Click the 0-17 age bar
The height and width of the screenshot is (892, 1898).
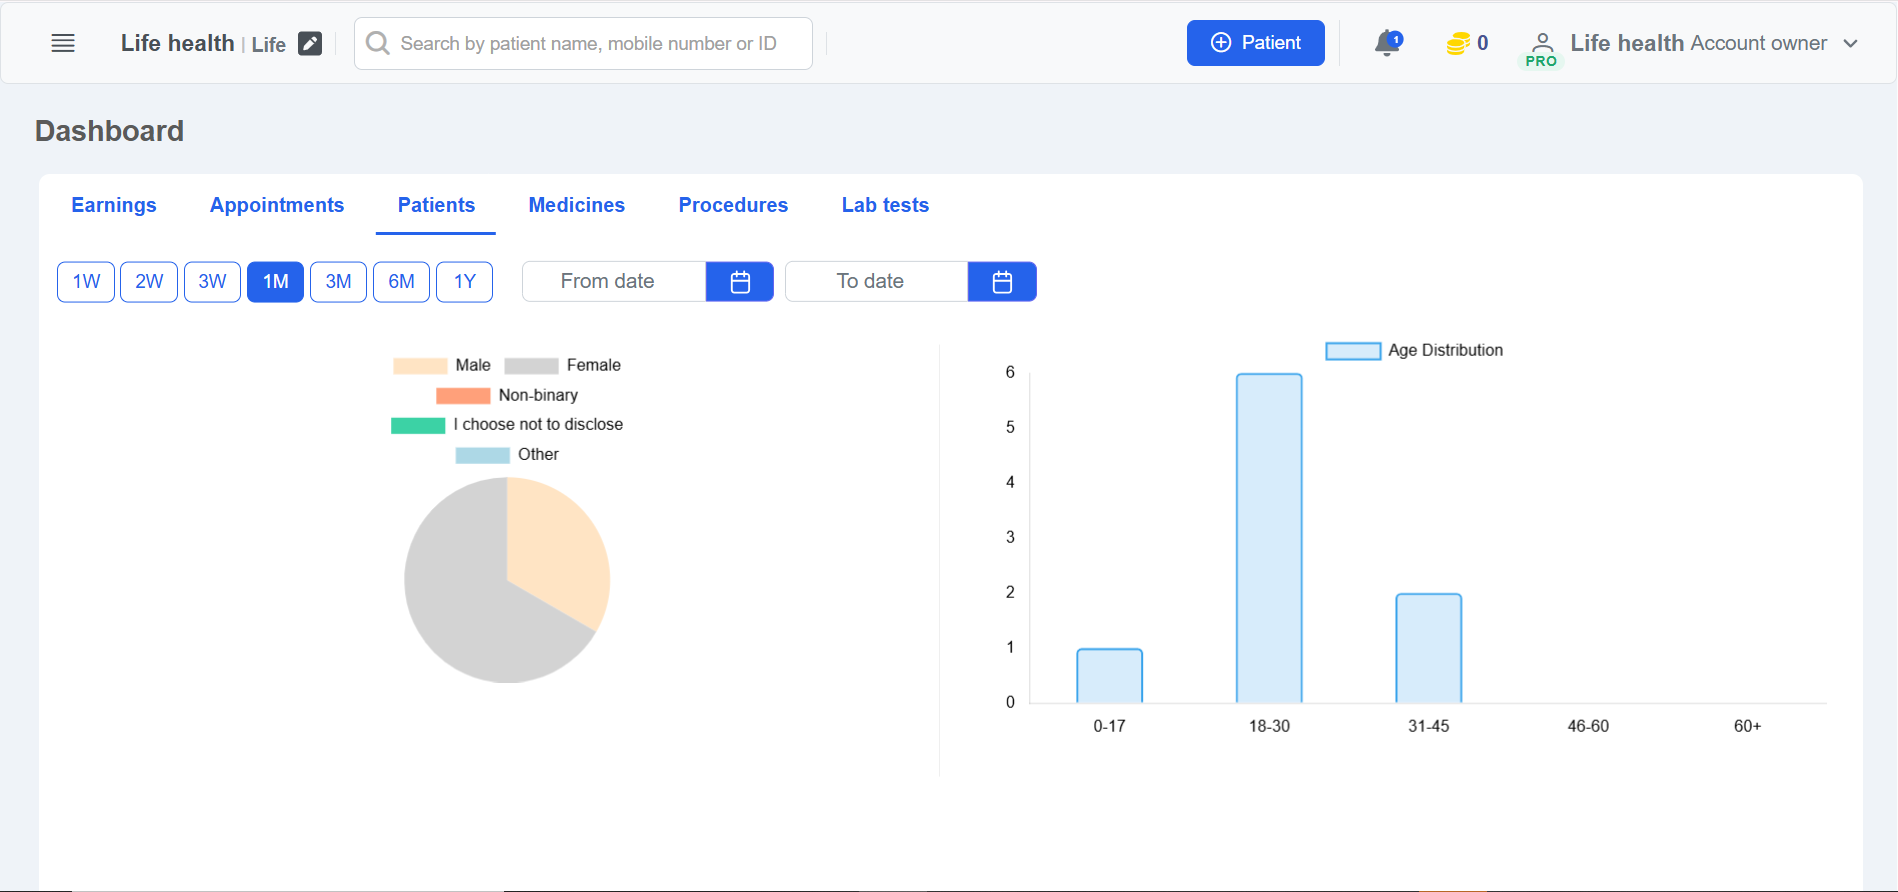pos(1109,676)
